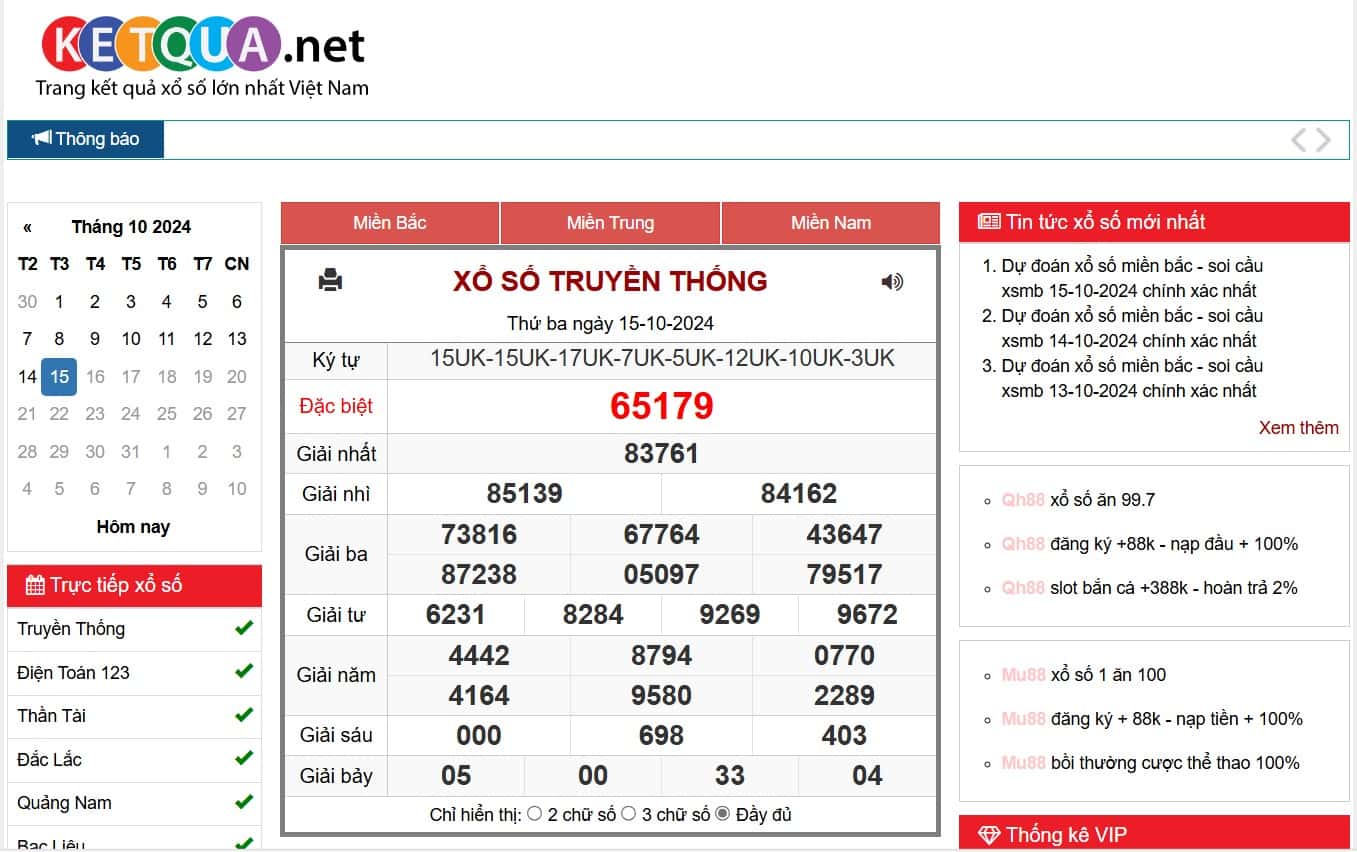The image size is (1357, 852).
Task: Click Giải ba number 73816
Action: (x=479, y=535)
